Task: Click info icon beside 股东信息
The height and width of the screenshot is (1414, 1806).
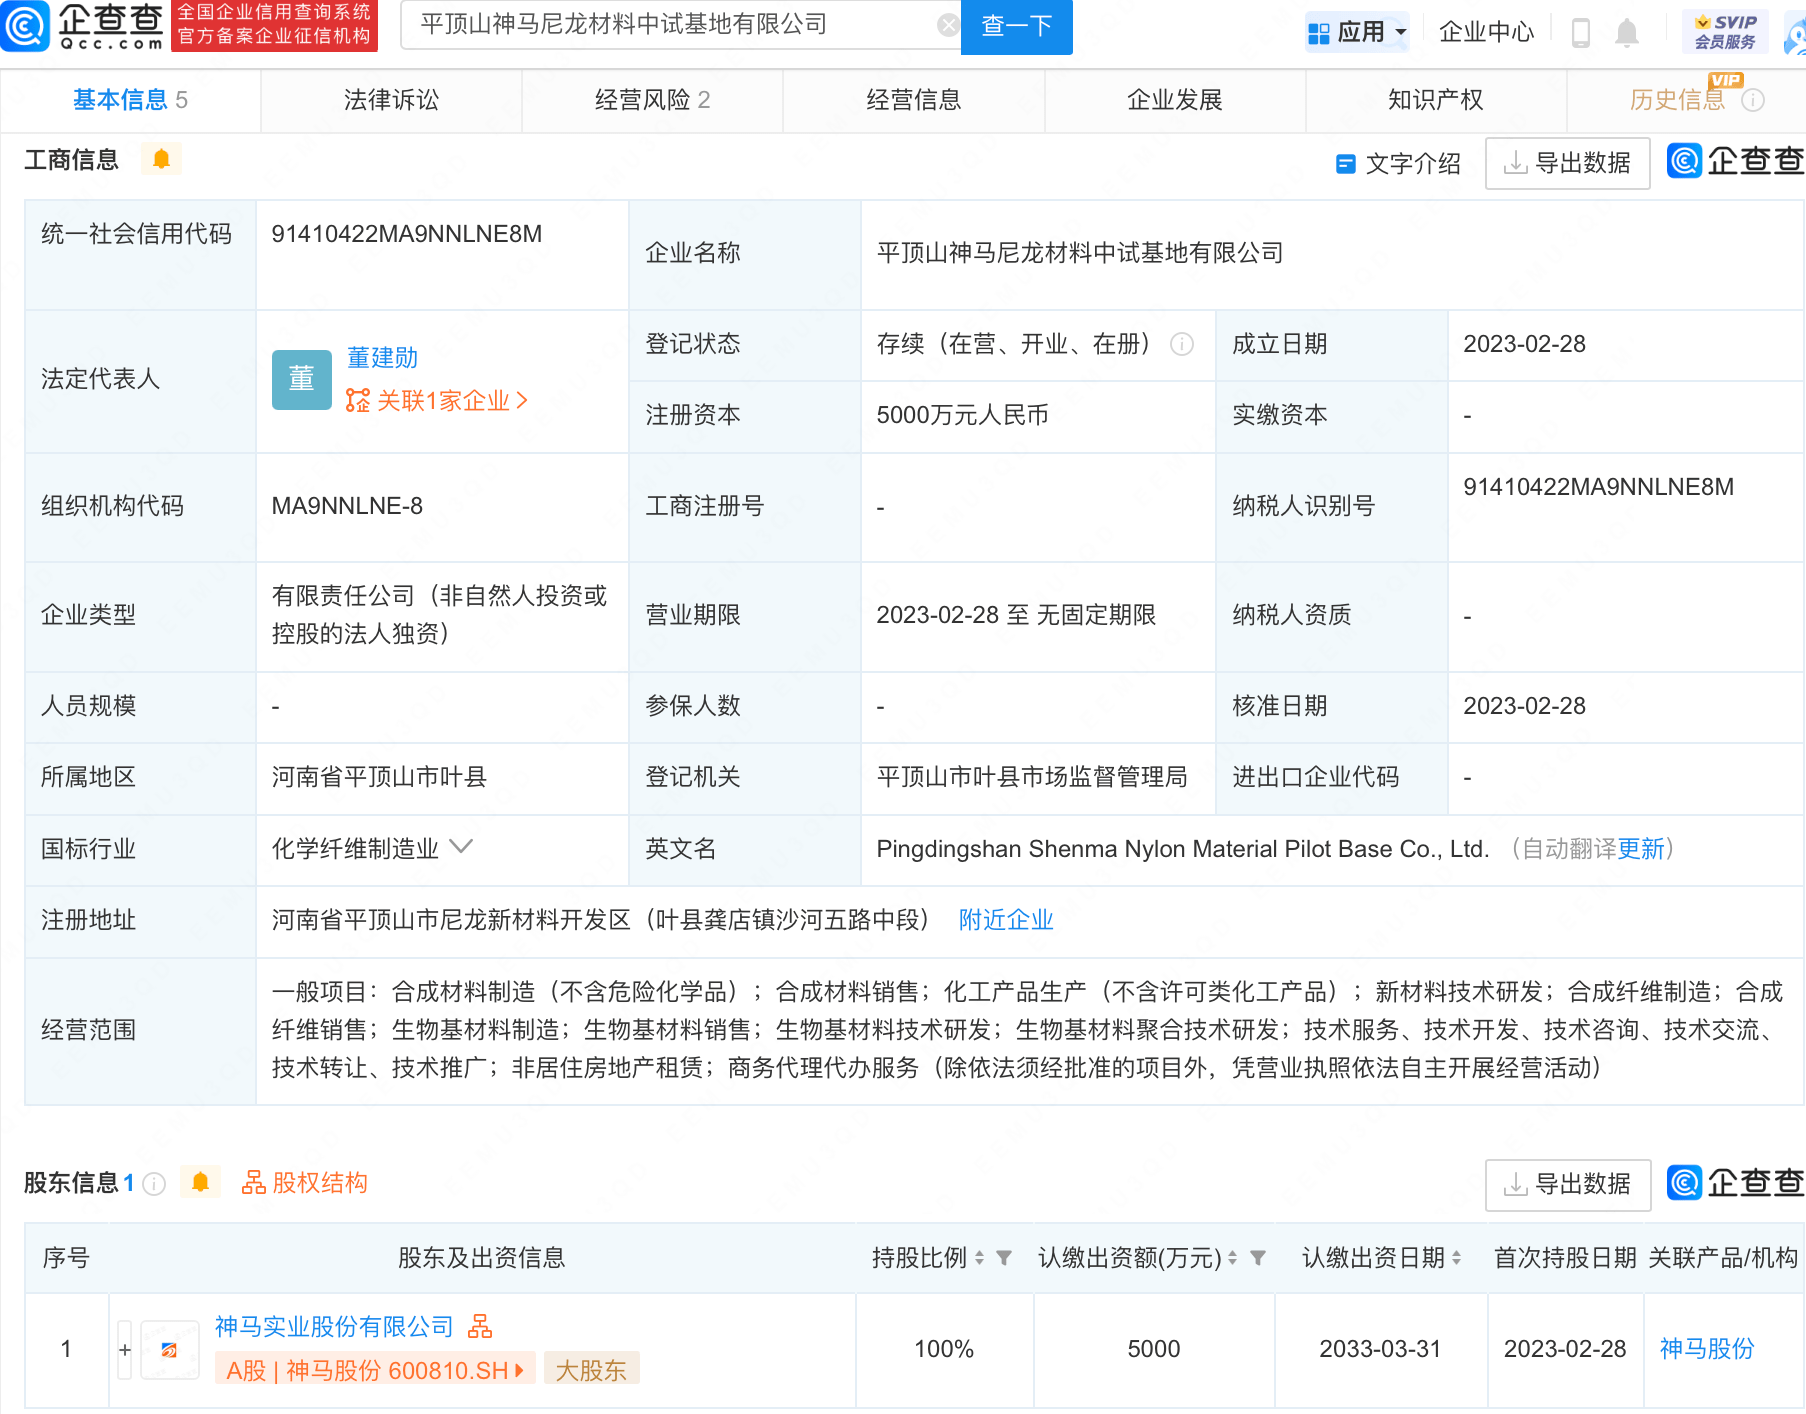Action: pyautogui.click(x=154, y=1183)
